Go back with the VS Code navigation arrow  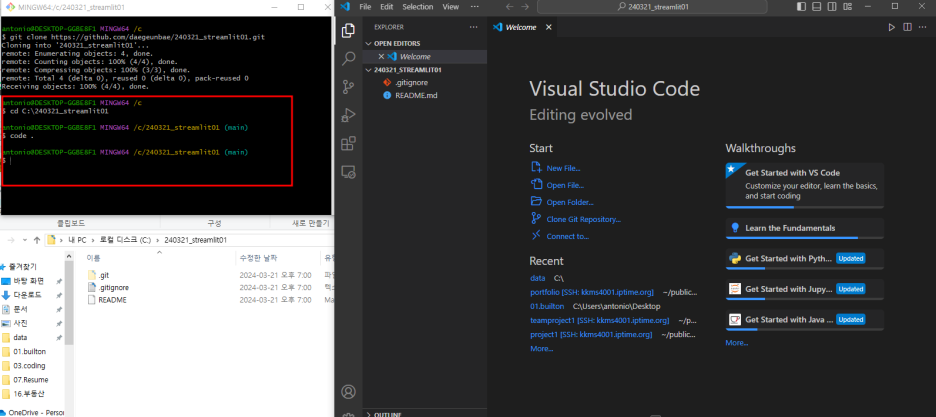509,7
